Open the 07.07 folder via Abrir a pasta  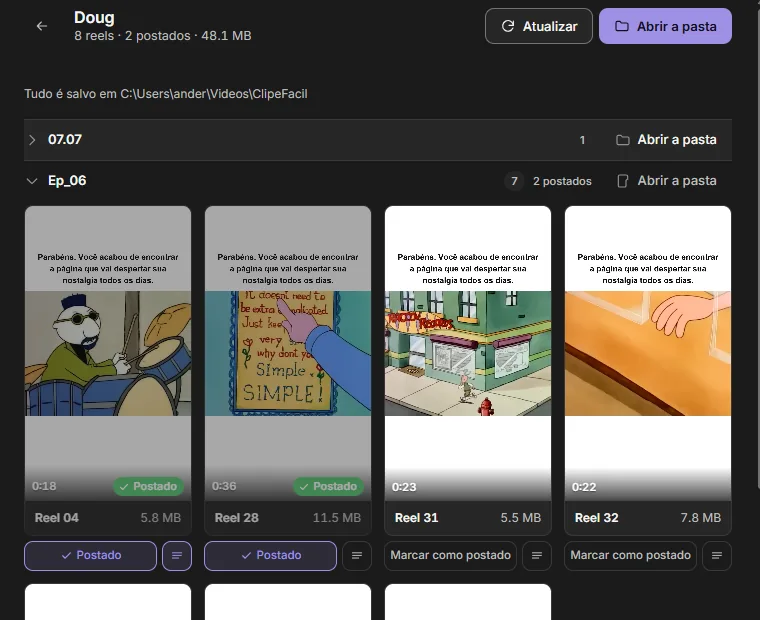tap(666, 140)
